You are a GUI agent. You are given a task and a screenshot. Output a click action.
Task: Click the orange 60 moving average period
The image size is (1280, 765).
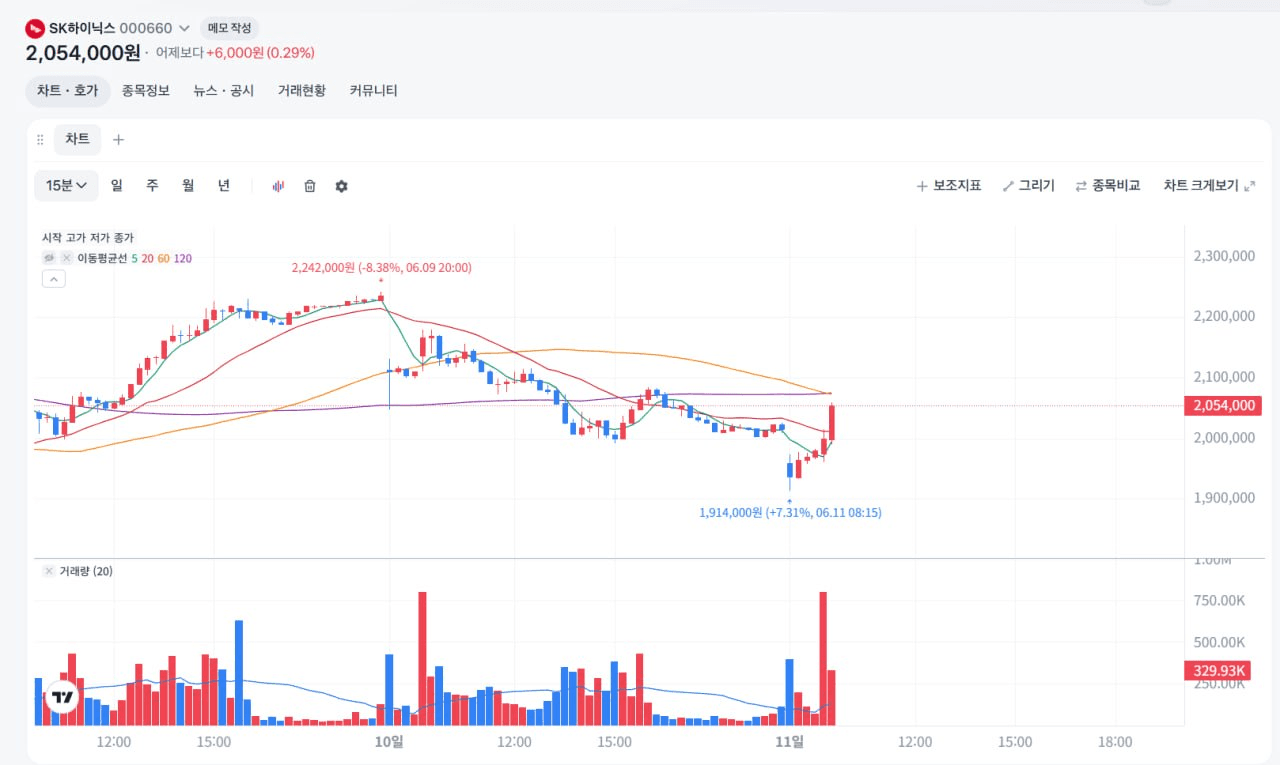pos(163,258)
